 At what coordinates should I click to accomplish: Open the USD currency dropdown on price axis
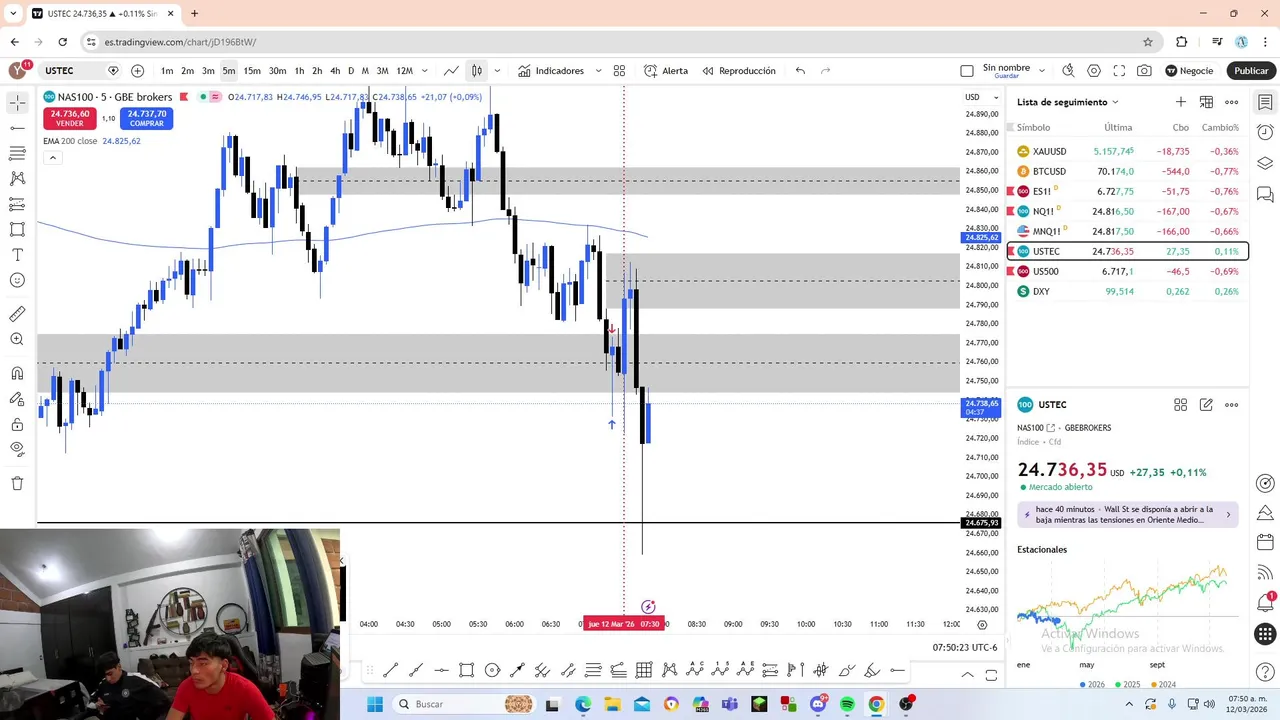(980, 97)
